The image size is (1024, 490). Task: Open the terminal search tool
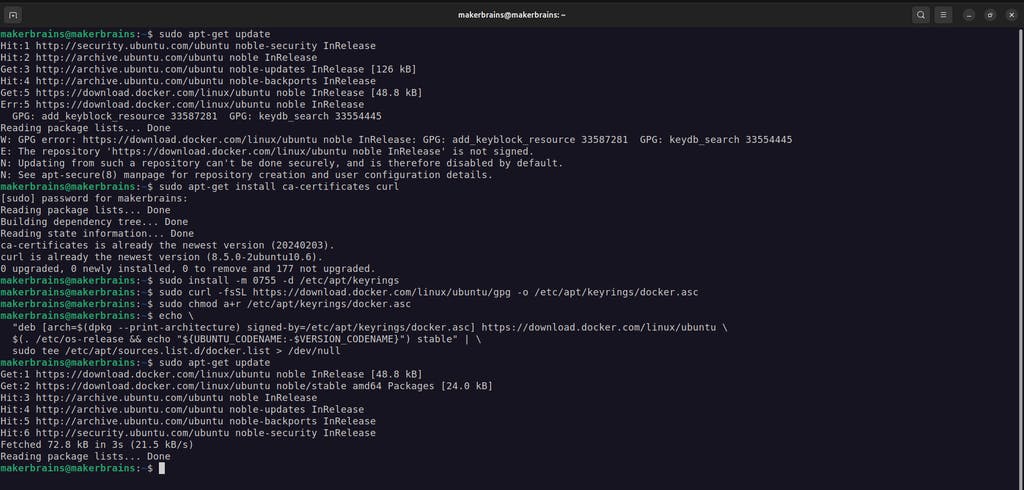(x=921, y=15)
